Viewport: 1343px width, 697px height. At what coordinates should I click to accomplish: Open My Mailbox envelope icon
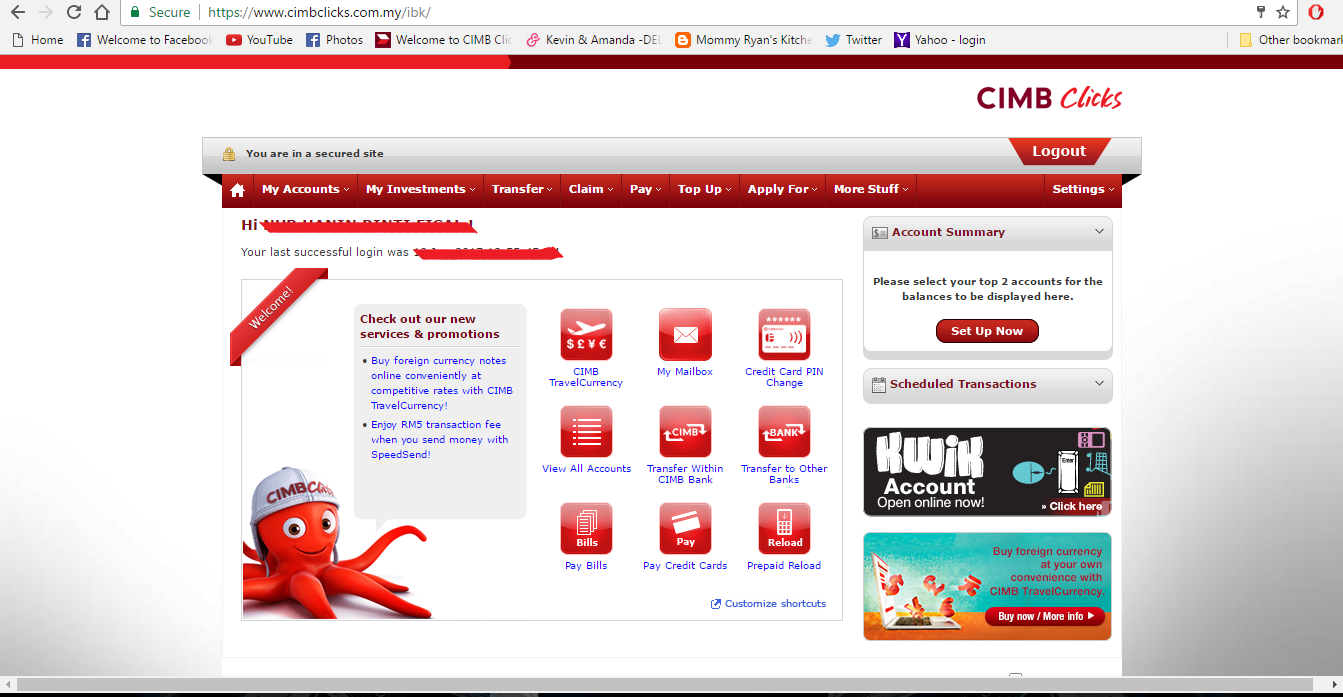(685, 335)
